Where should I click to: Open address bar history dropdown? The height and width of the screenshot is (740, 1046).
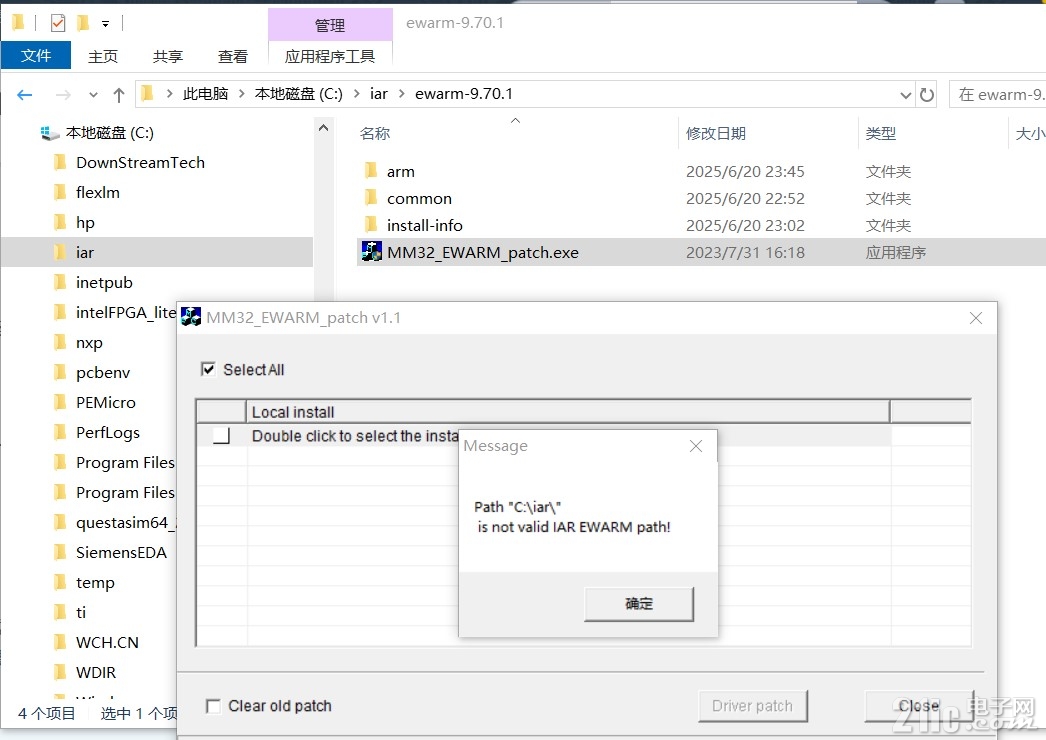coord(905,95)
